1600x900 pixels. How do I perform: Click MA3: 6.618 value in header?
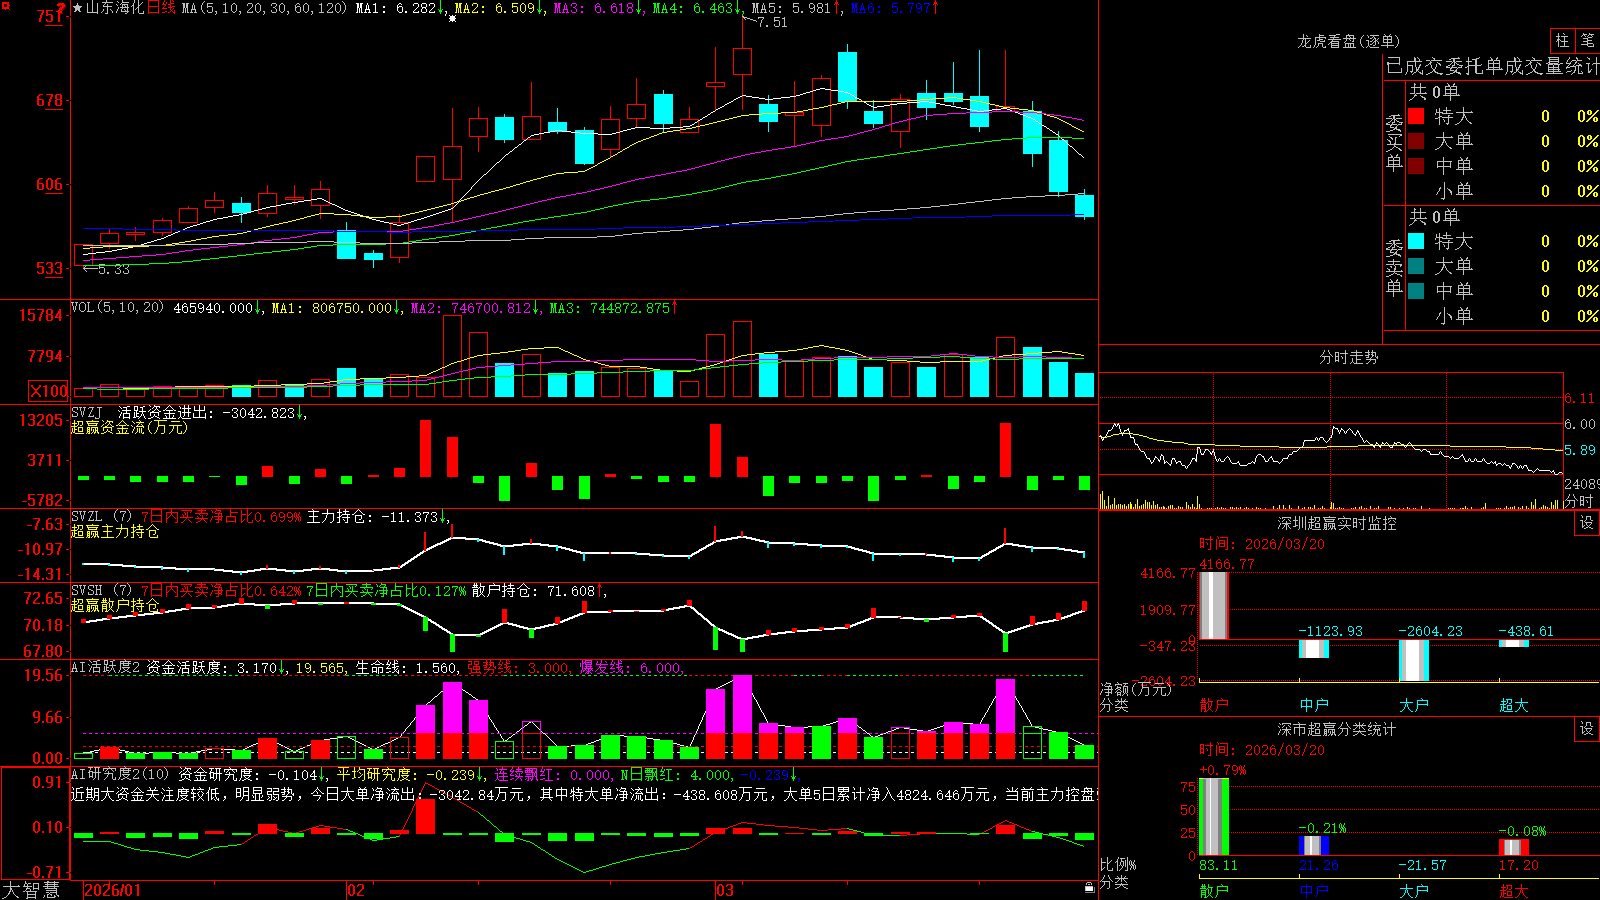coord(597,8)
